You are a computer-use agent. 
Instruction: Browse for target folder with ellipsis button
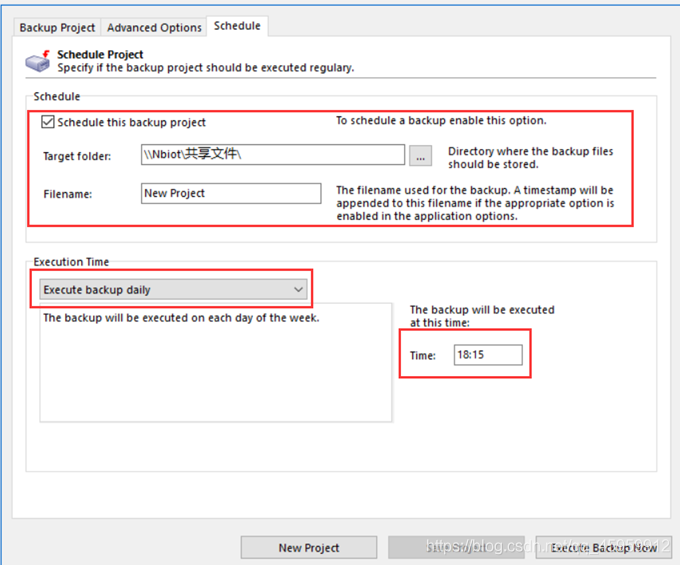pos(420,156)
